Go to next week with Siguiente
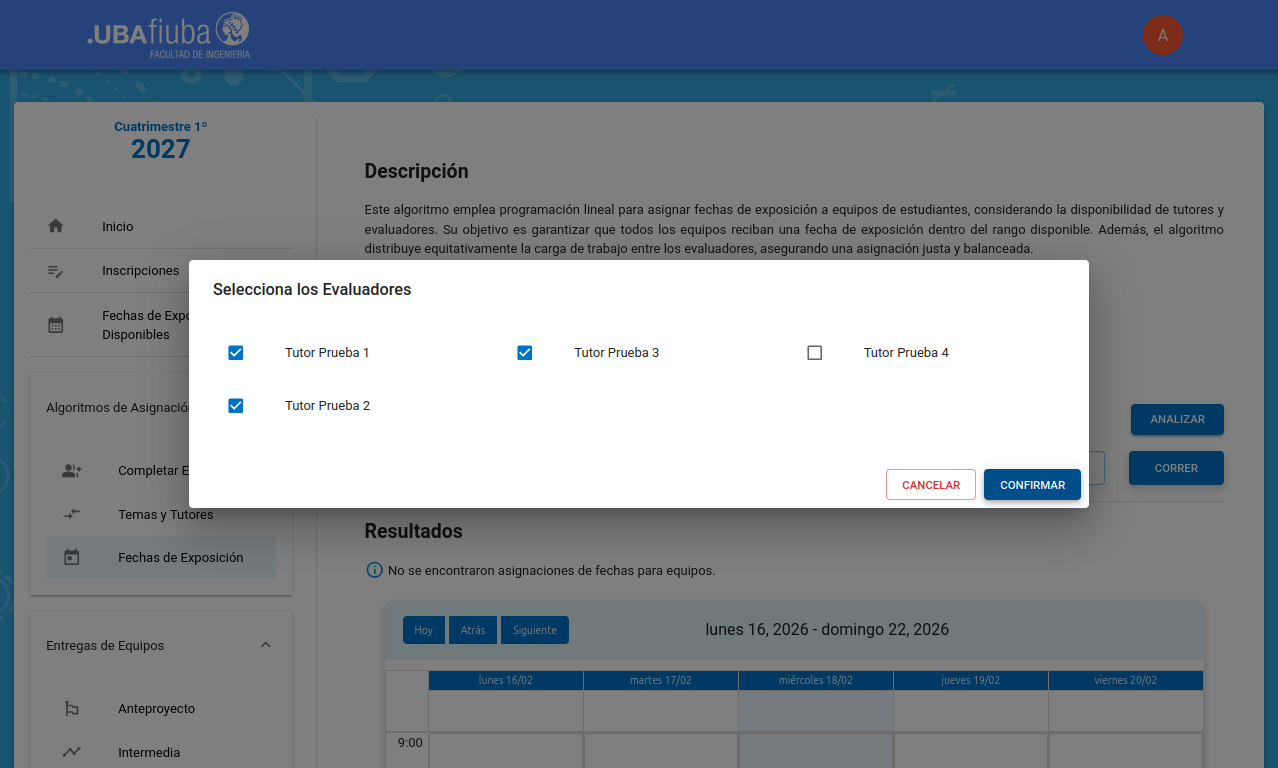Viewport: 1278px width, 768px height. [x=534, y=630]
